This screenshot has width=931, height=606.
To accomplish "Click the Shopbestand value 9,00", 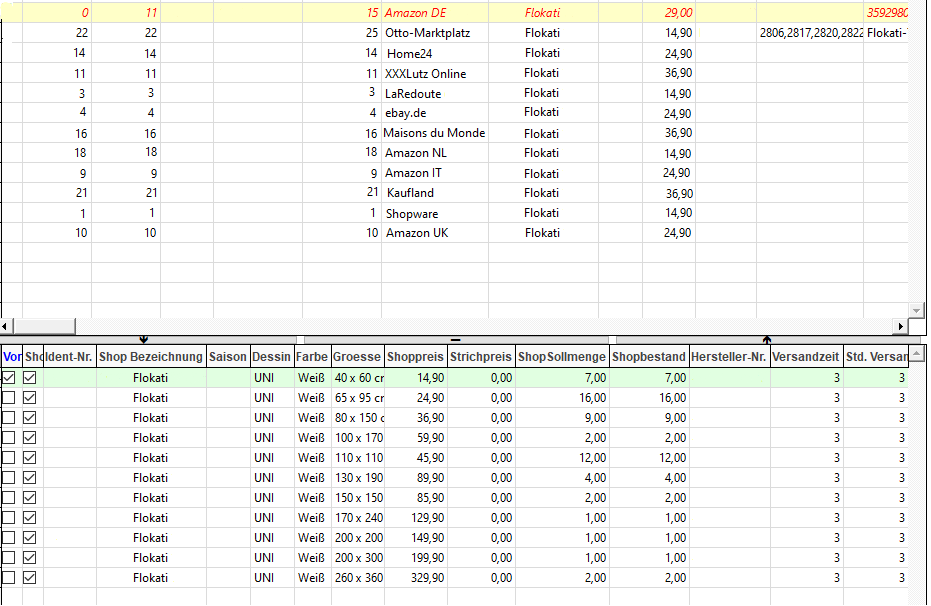I will 675,418.
